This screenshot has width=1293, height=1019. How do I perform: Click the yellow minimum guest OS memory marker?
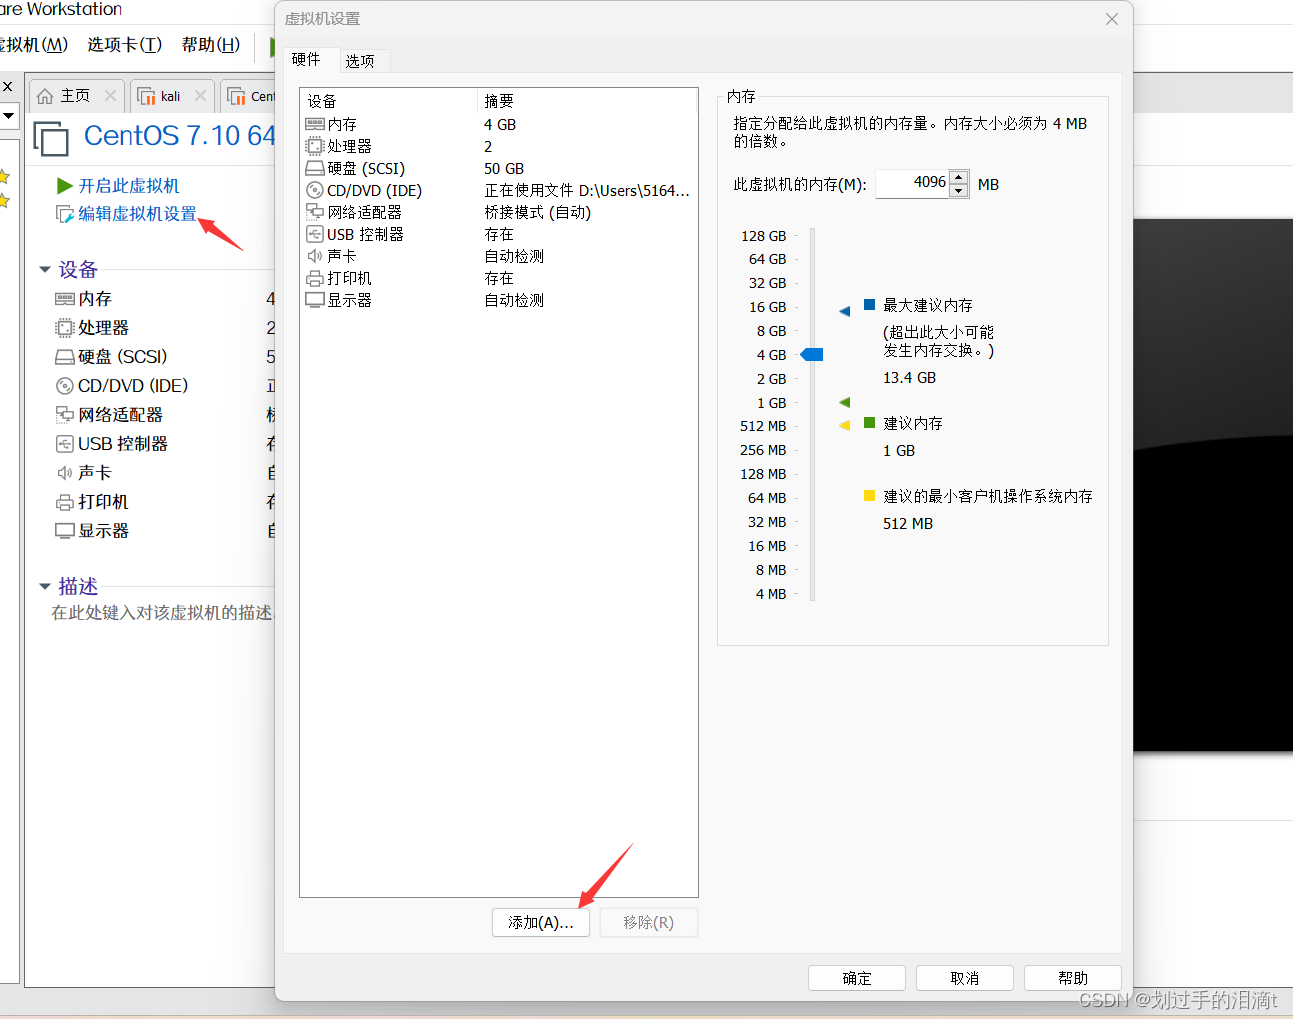click(844, 425)
